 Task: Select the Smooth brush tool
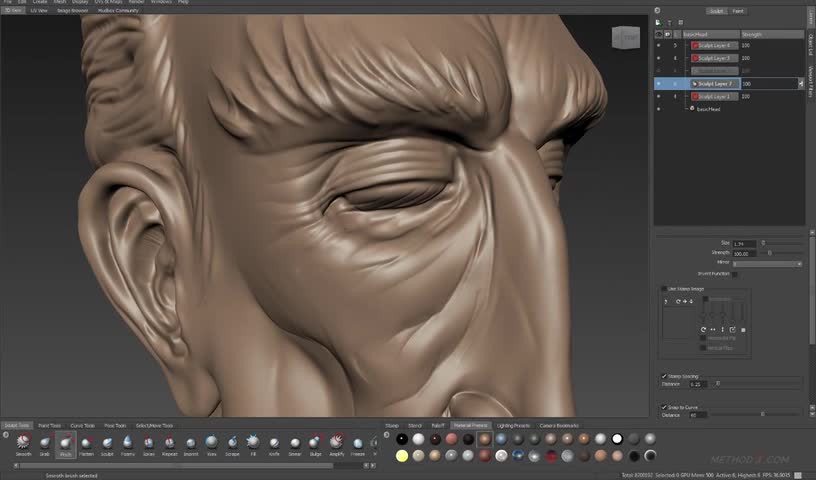pos(22,442)
